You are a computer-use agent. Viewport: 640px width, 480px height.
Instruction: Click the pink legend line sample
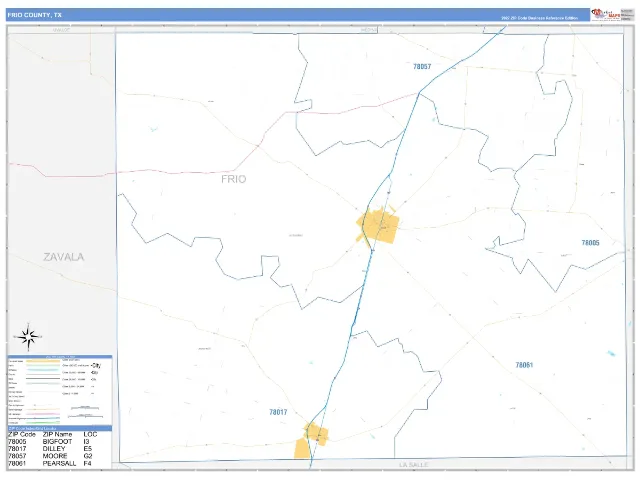point(43,414)
